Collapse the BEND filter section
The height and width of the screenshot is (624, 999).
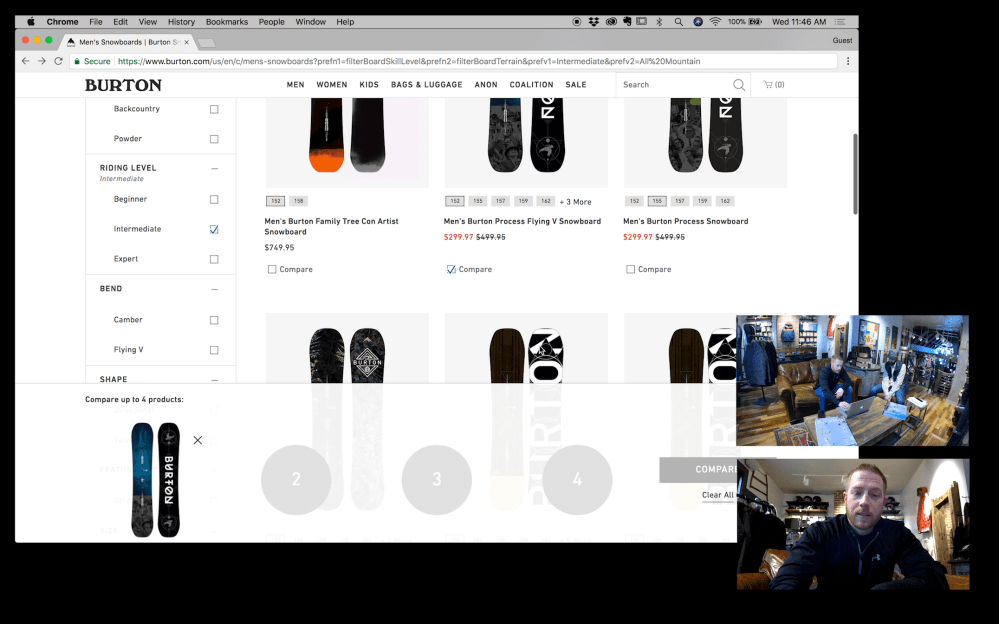[x=214, y=288]
